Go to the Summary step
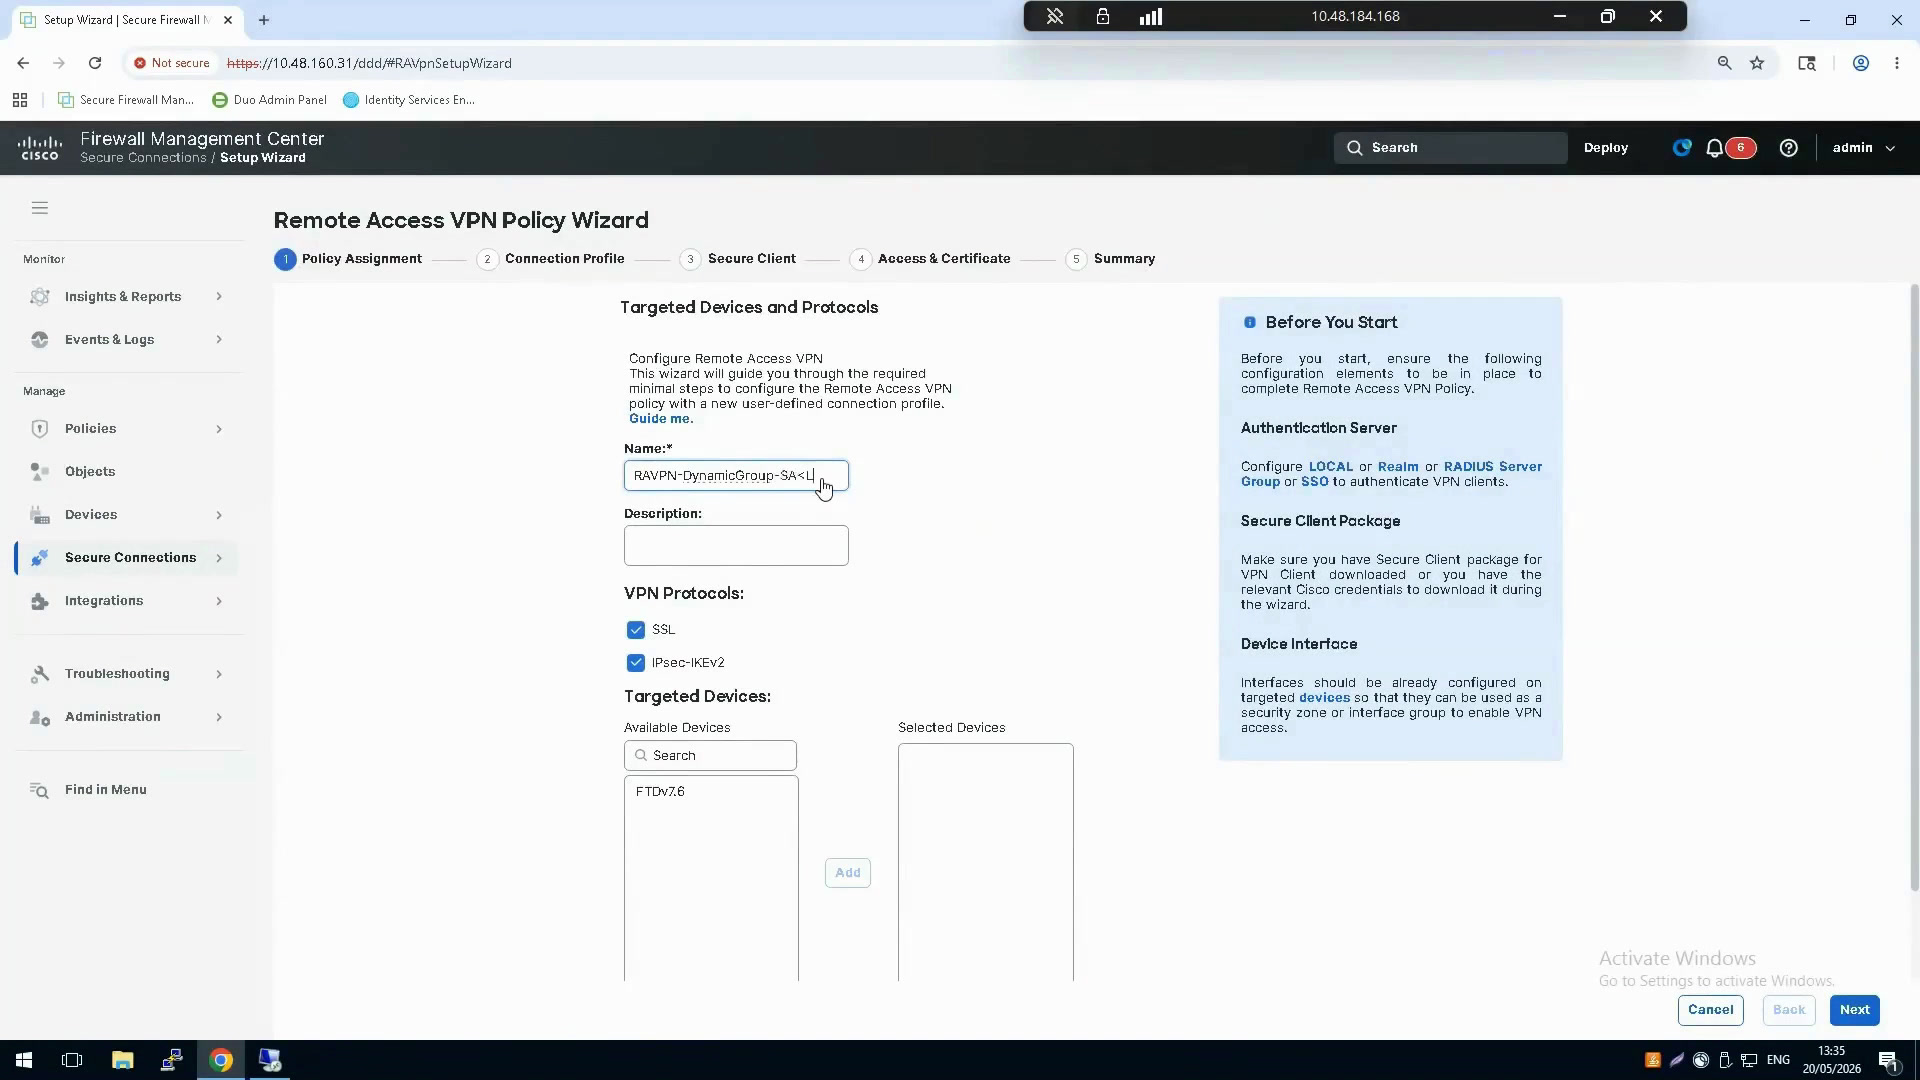This screenshot has width=1920, height=1080. 1110,259
